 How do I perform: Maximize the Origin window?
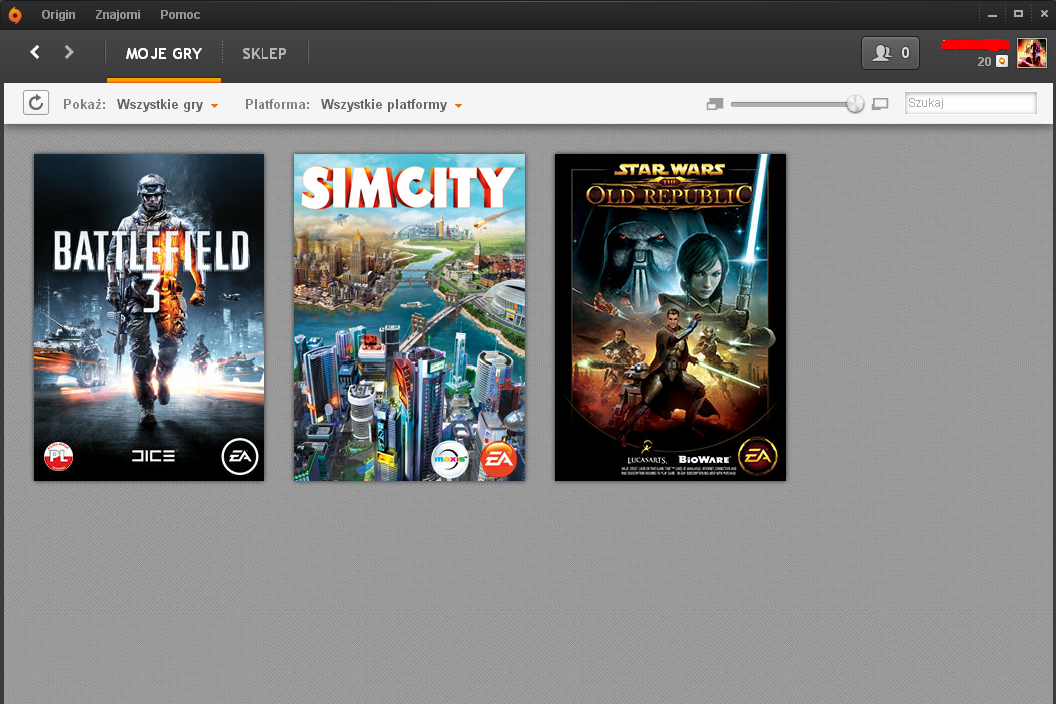1018,13
